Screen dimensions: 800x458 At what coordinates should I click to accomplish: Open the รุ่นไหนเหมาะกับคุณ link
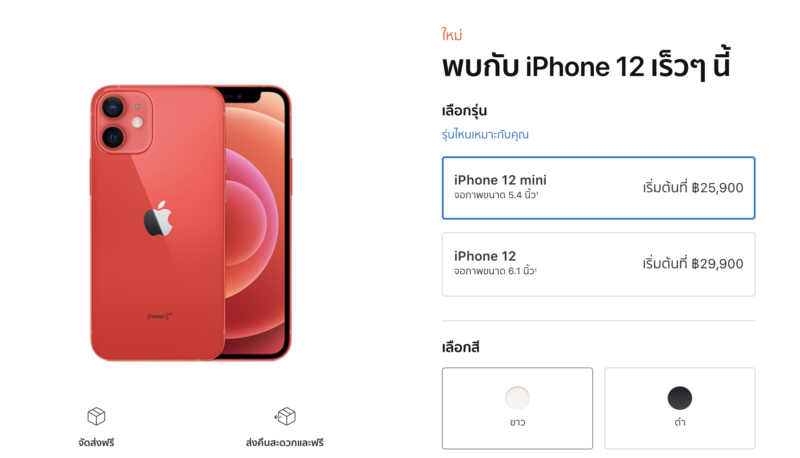[485, 135]
